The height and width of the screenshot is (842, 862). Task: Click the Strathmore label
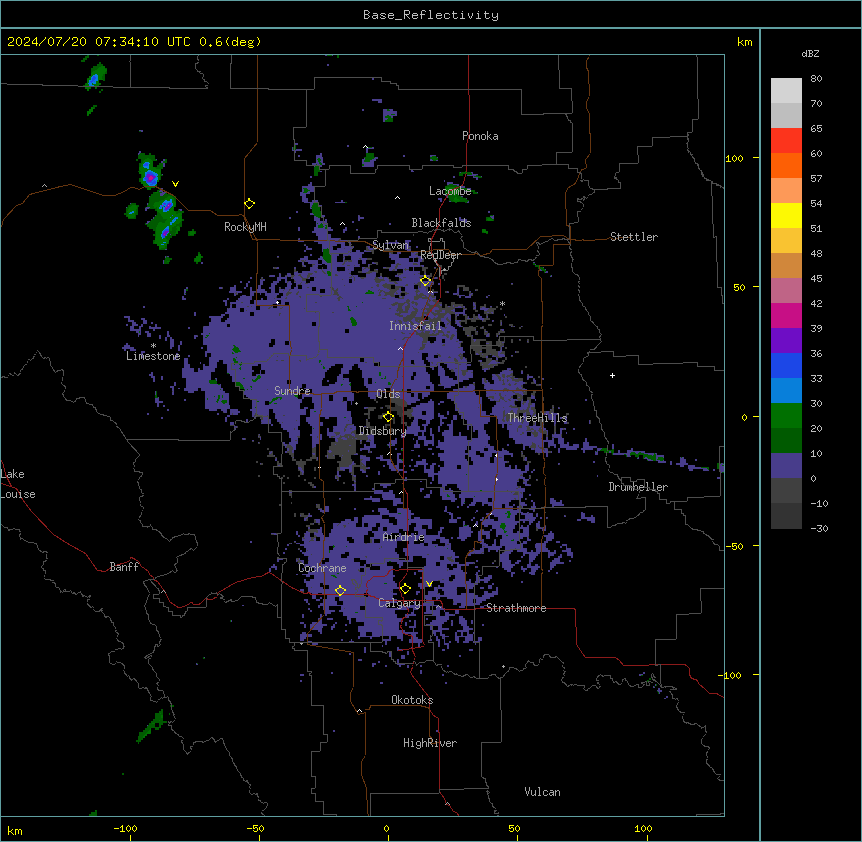tap(516, 608)
